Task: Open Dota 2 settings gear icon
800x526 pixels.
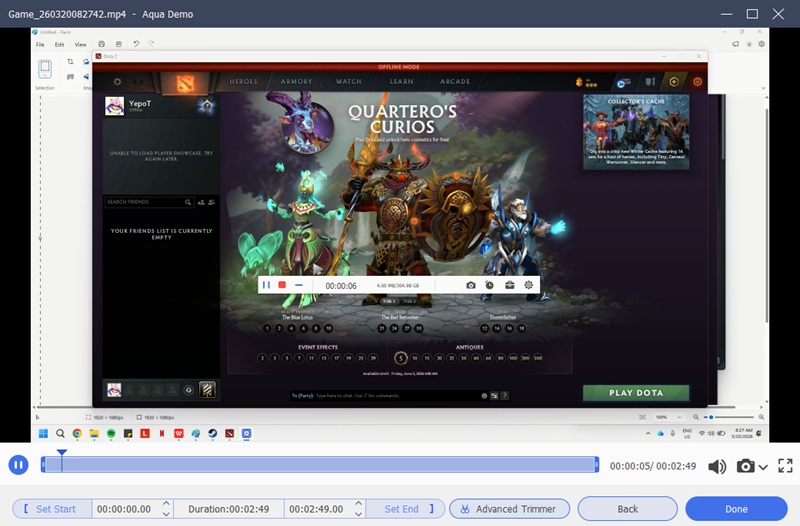Action: point(117,82)
